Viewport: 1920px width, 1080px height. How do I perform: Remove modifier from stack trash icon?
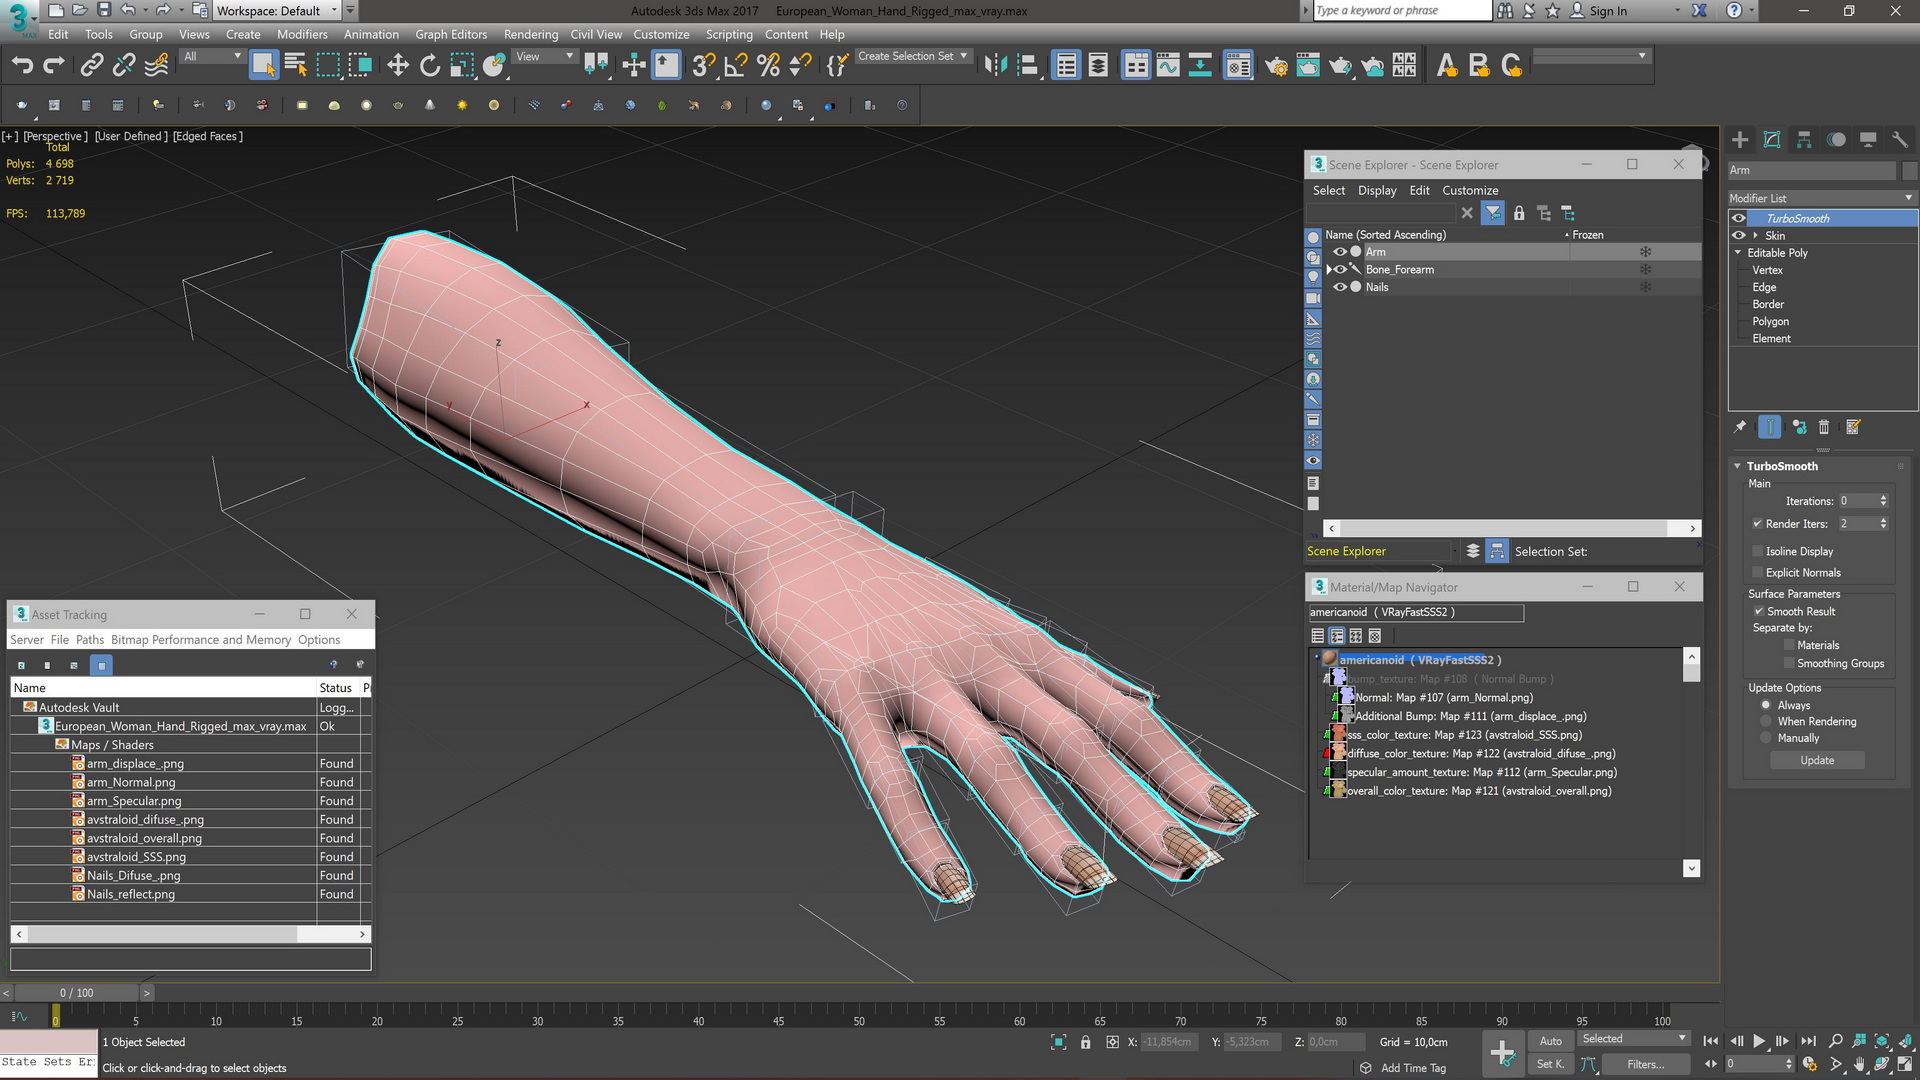pos(1824,427)
